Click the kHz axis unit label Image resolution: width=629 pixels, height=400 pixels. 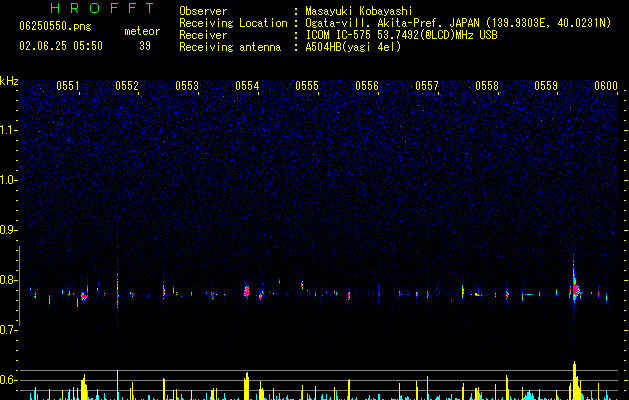click(9, 81)
